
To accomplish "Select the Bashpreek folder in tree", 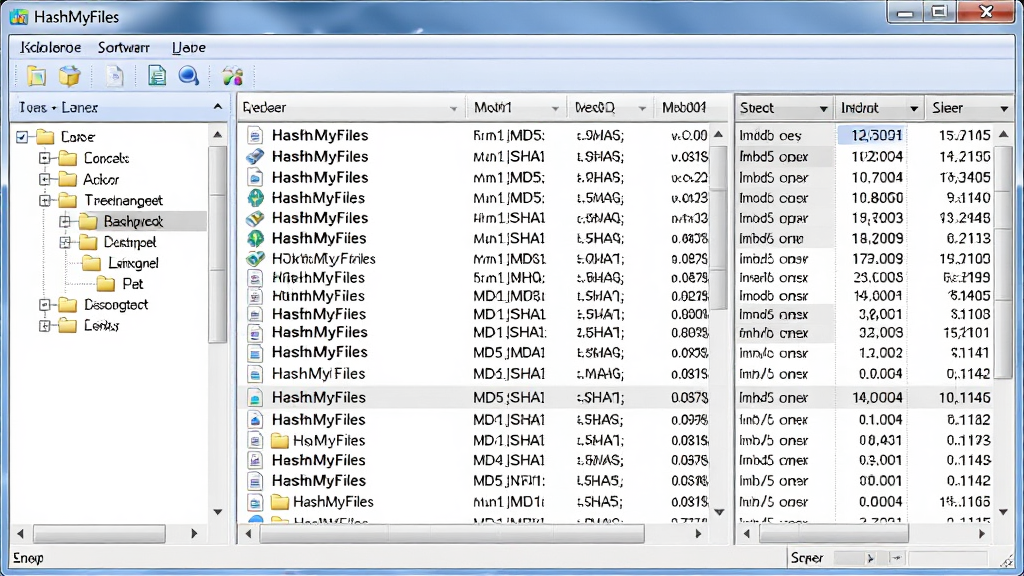I will [x=133, y=221].
